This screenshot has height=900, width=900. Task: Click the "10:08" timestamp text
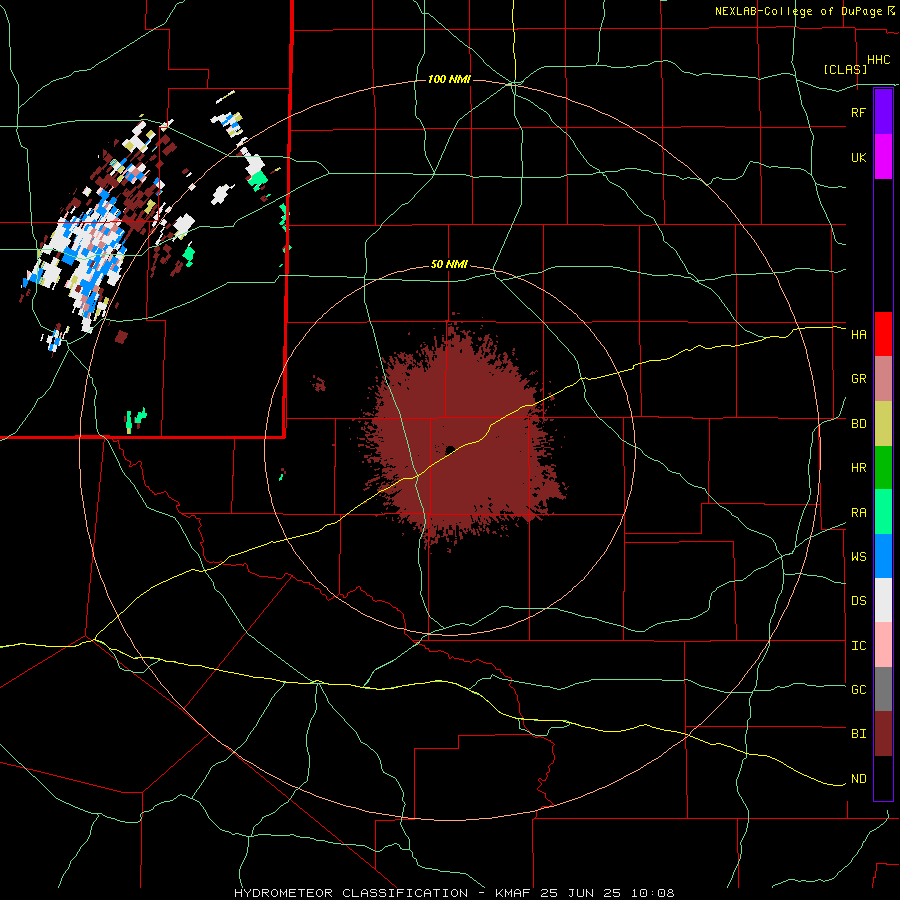click(x=654, y=893)
